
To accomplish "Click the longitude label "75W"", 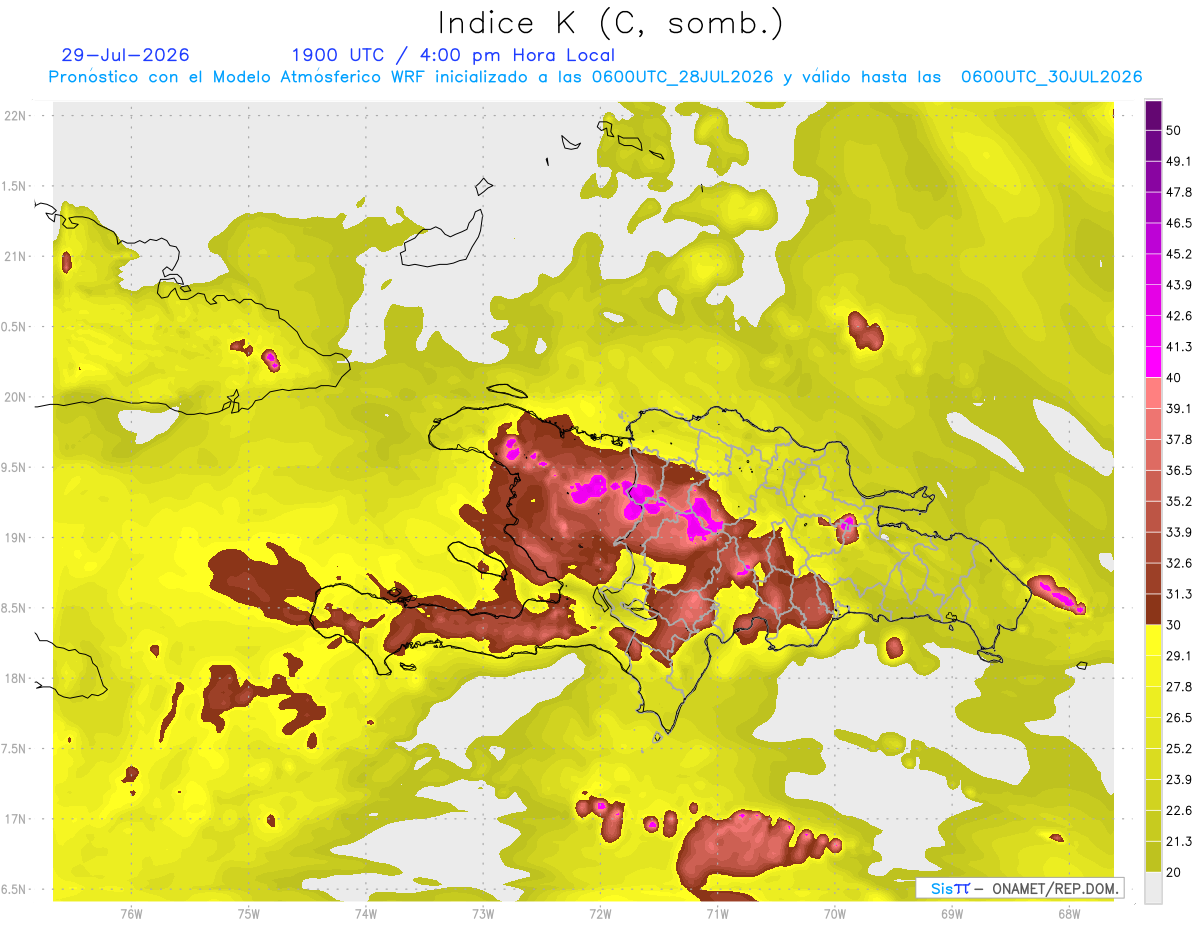I will 248,914.
